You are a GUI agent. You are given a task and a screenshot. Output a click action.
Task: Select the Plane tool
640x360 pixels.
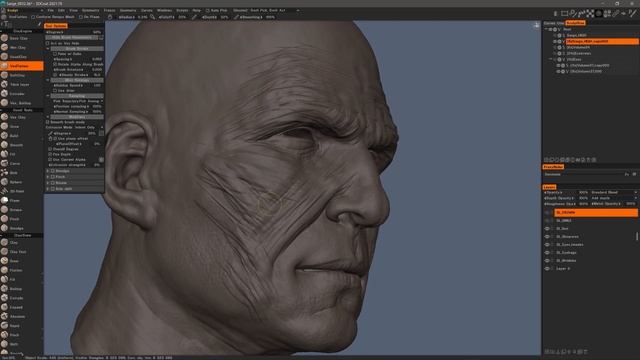click(15, 200)
